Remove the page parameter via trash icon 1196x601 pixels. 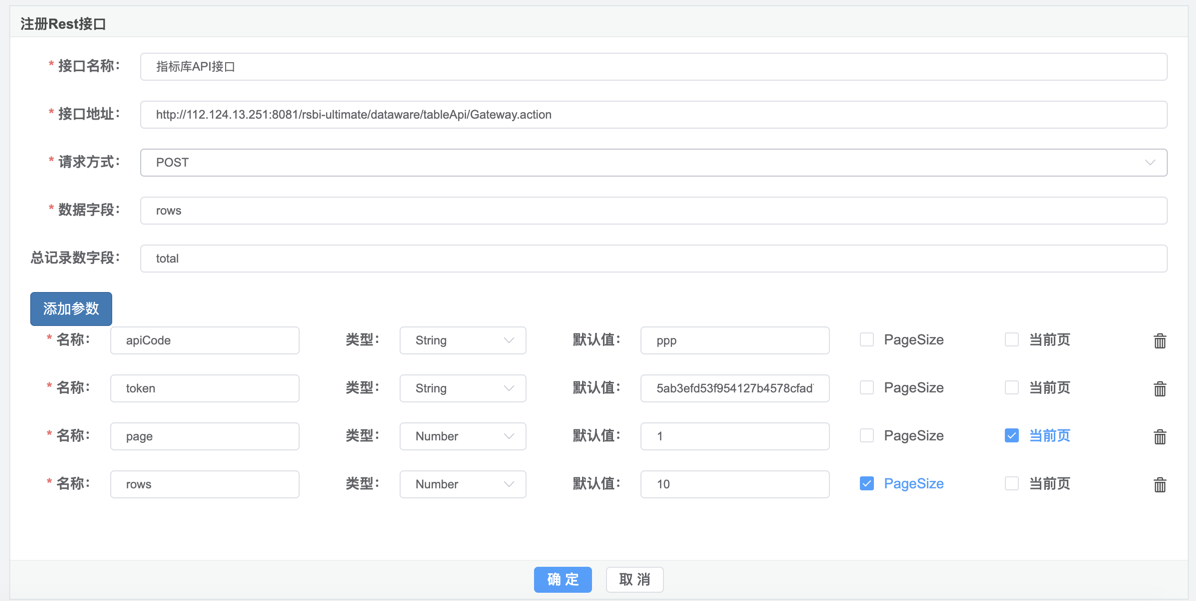pos(1160,437)
